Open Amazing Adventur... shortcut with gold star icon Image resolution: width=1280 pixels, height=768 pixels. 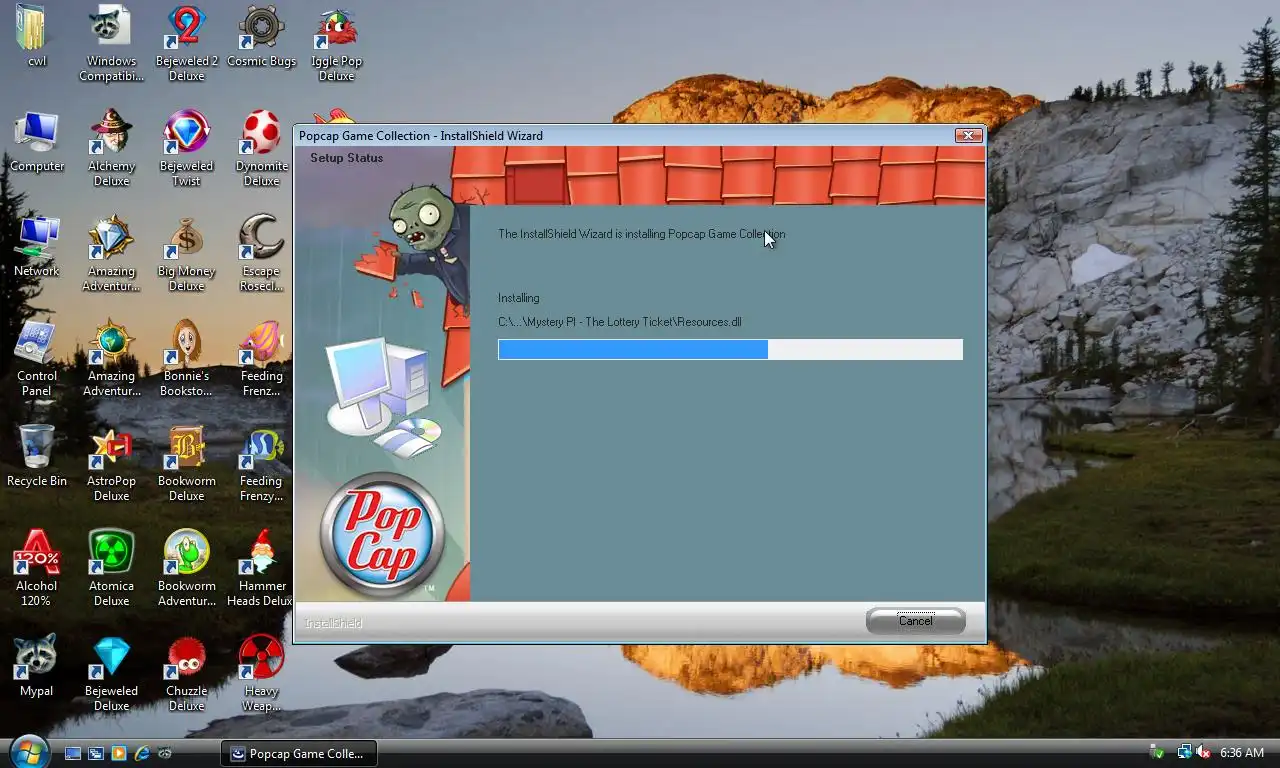tap(111, 254)
